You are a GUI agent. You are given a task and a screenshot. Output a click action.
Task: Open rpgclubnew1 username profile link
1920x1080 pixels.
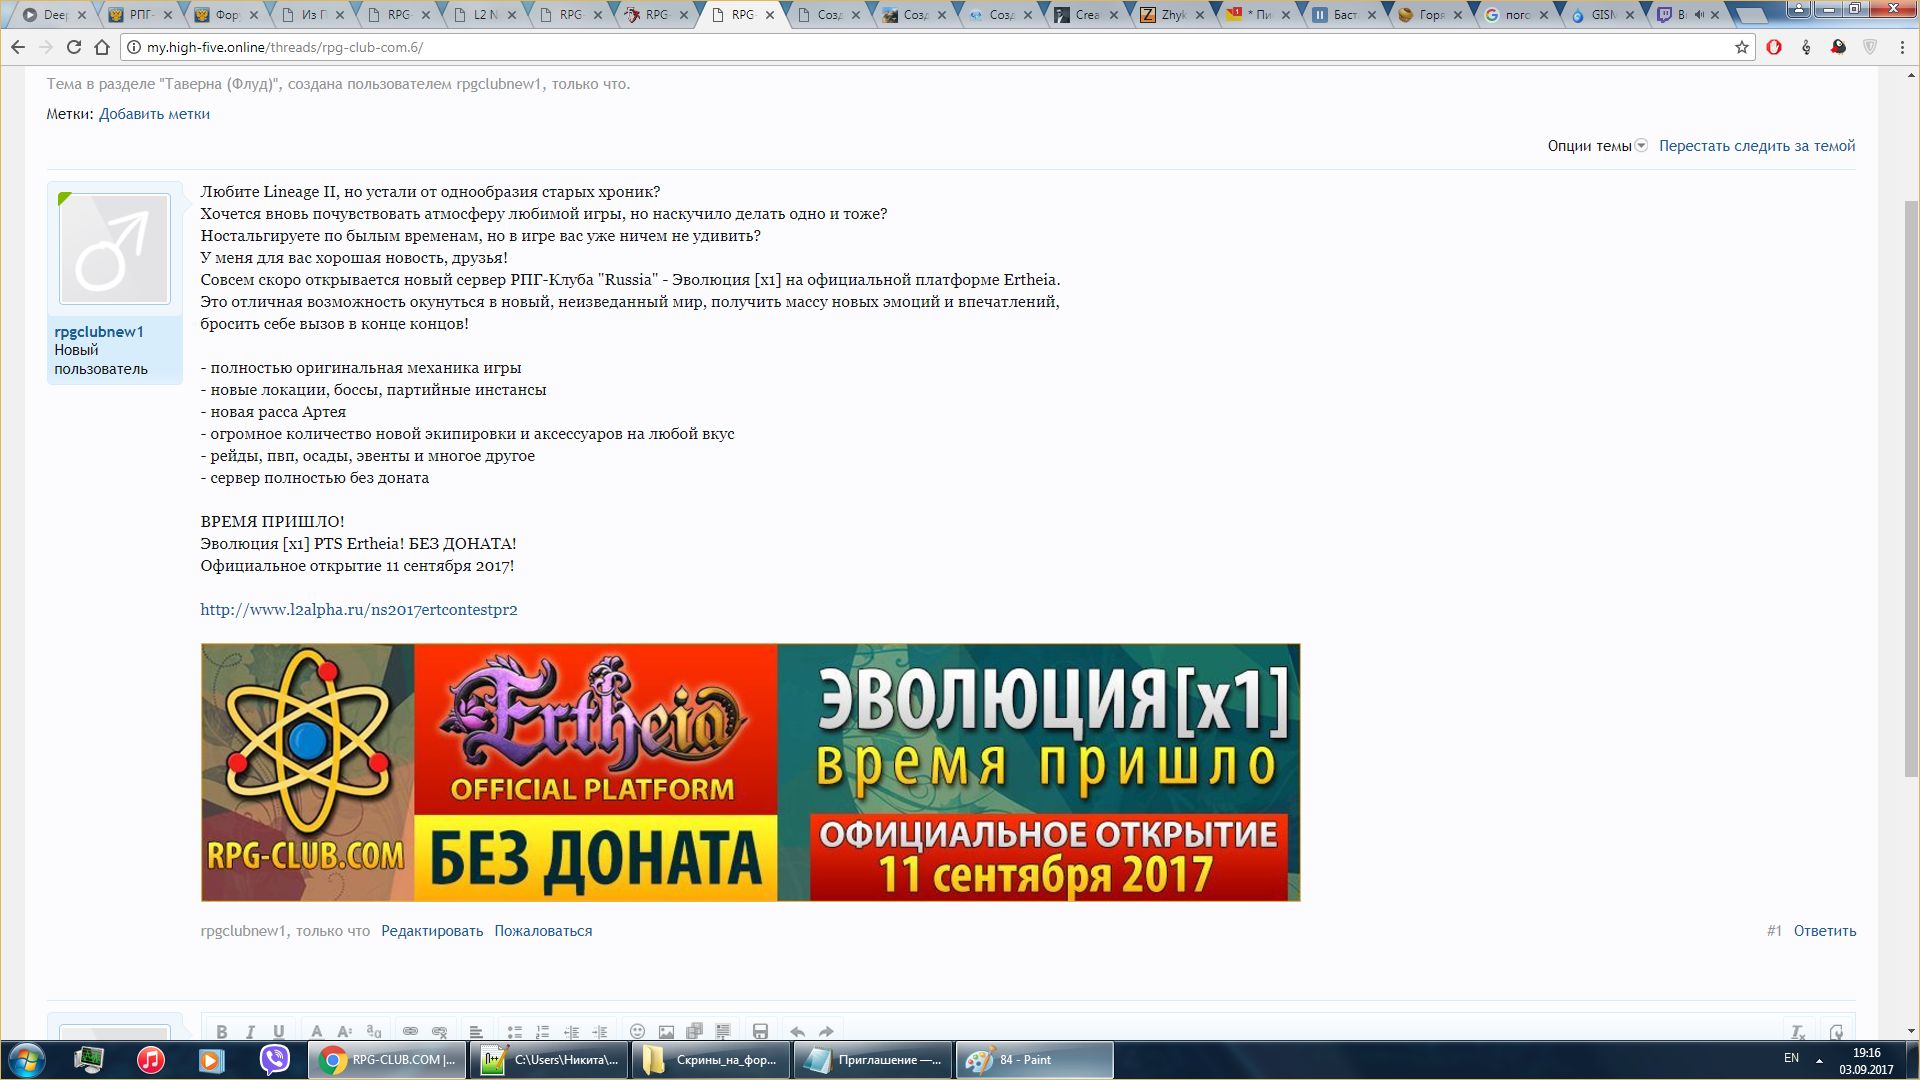click(99, 332)
